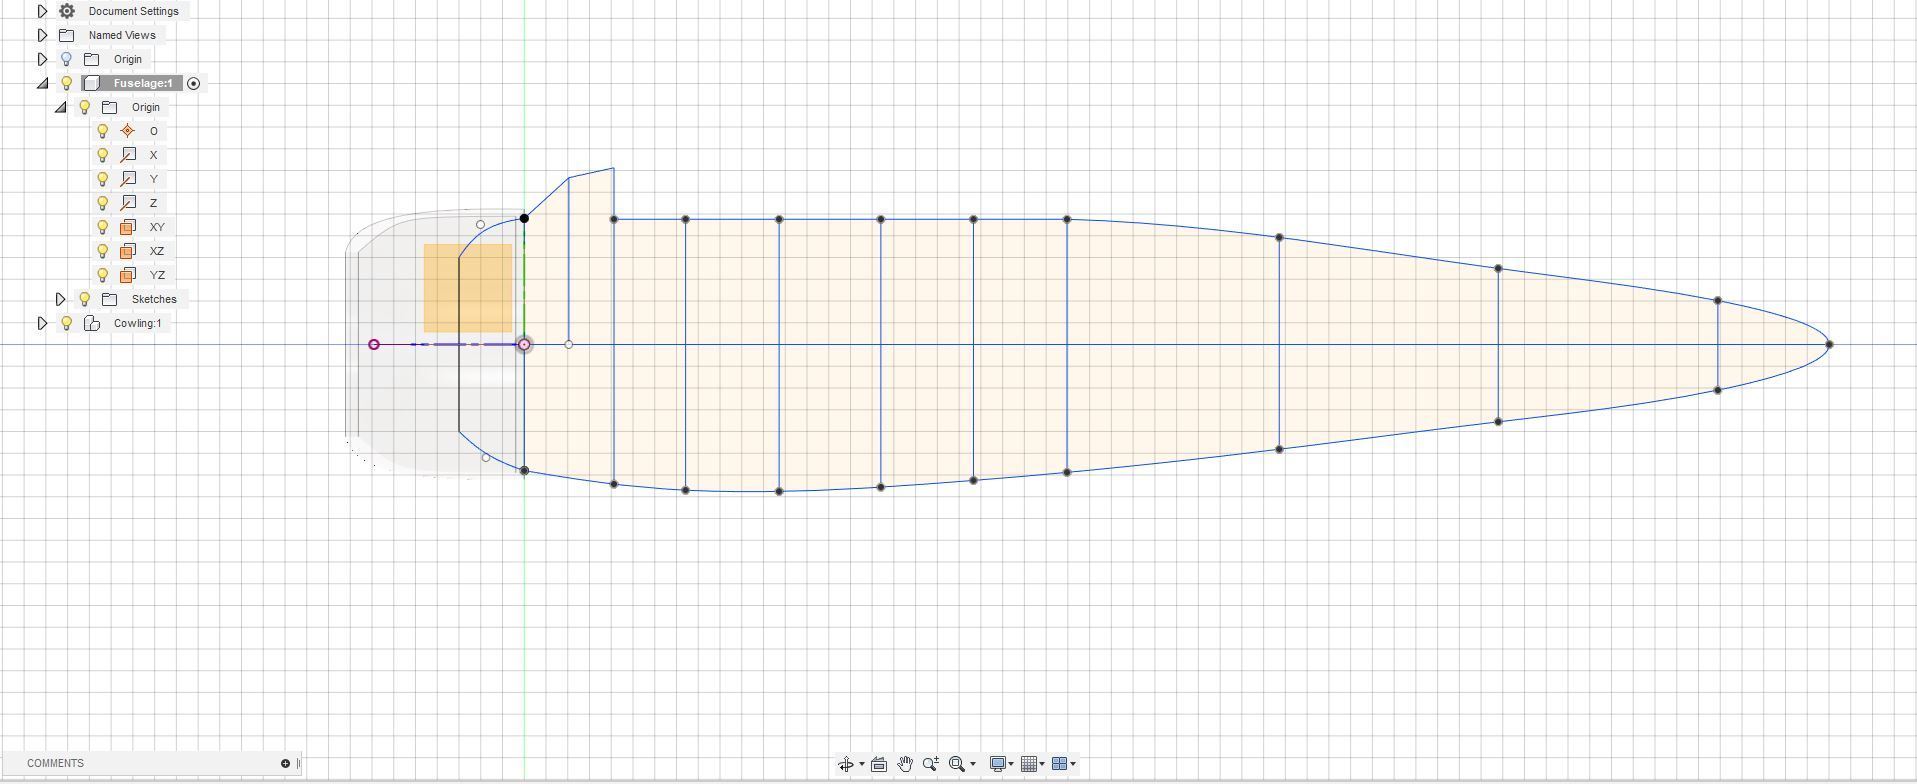Image resolution: width=1917 pixels, height=784 pixels.
Task: Click the Viewports layout icon
Action: [x=1060, y=765]
